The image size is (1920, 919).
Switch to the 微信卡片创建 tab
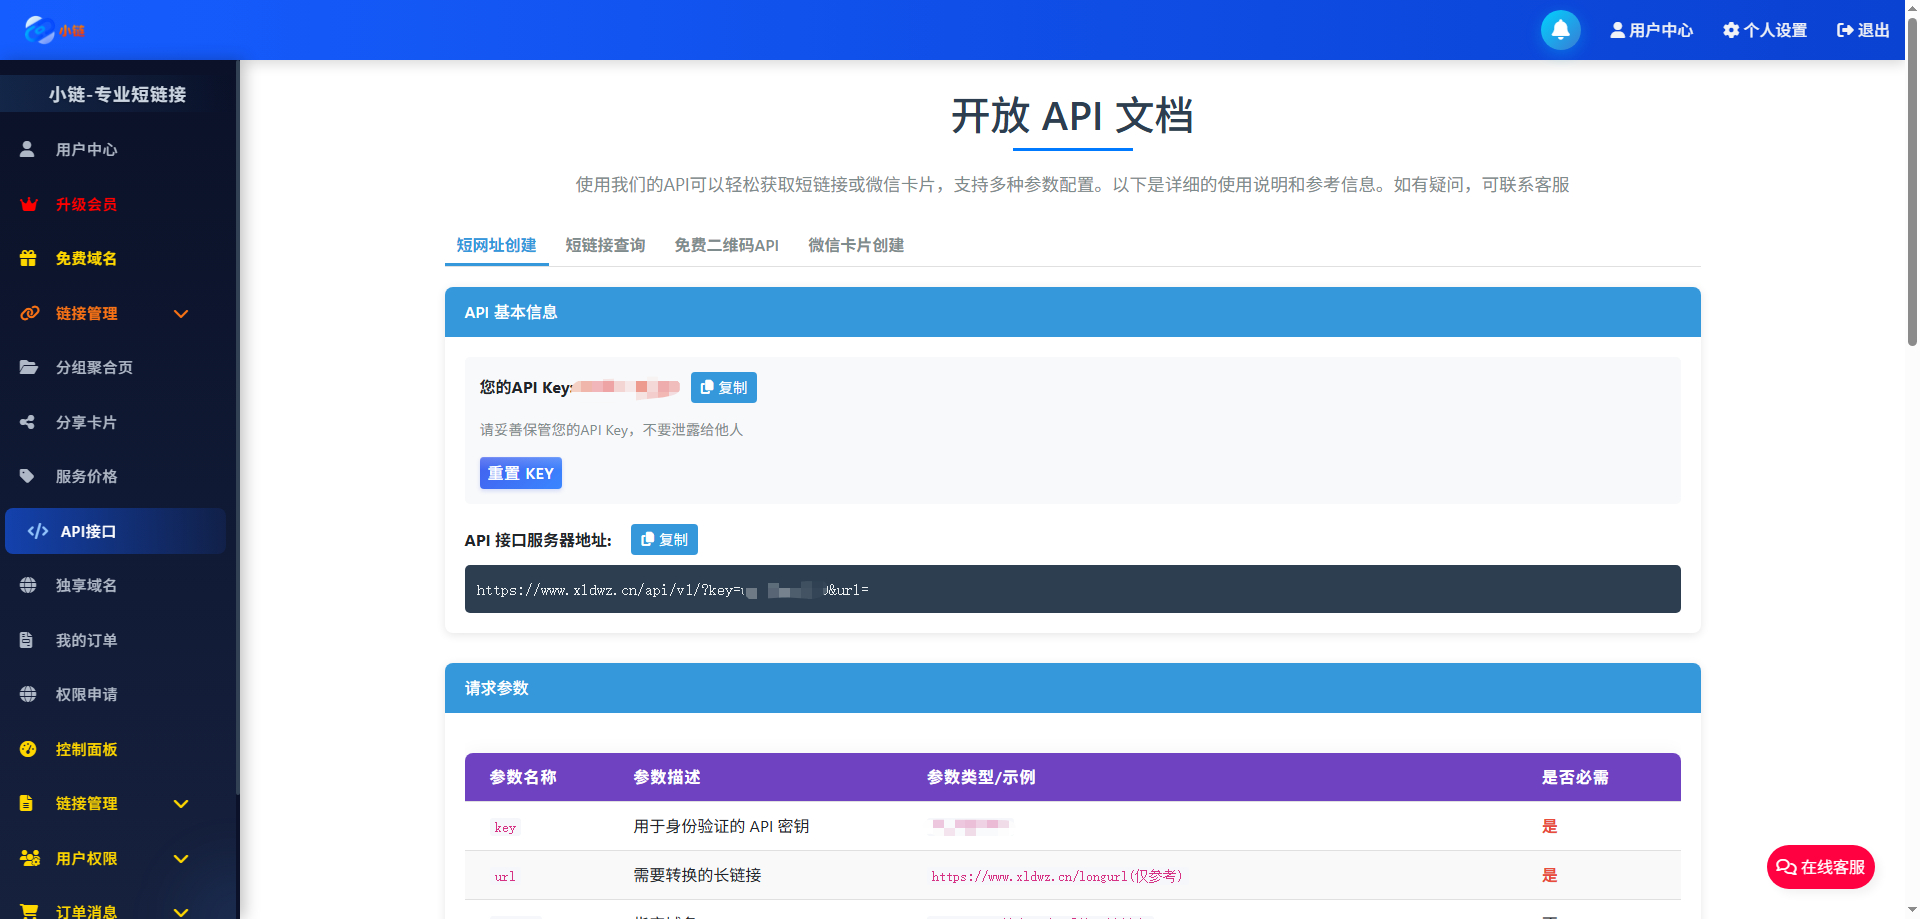856,245
